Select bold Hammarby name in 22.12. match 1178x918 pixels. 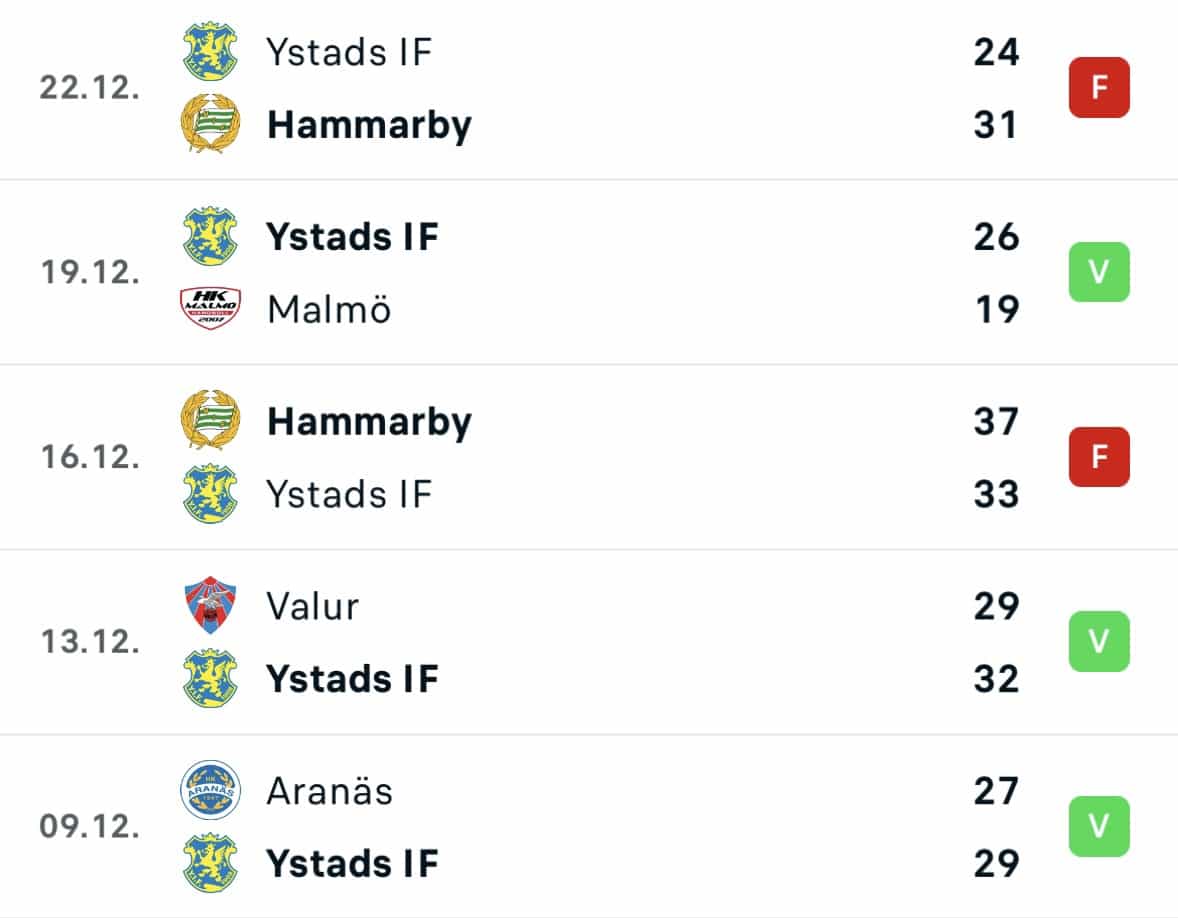point(369,125)
